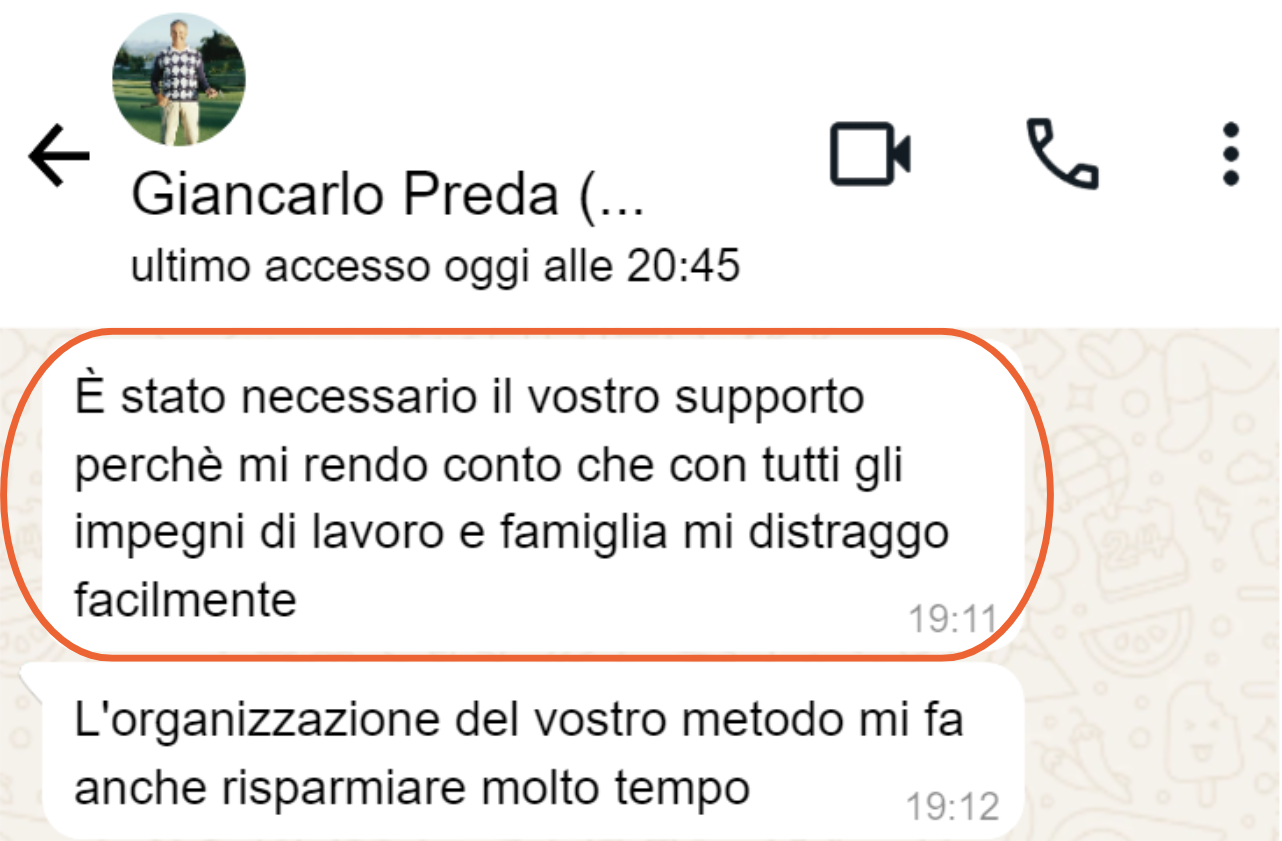The width and height of the screenshot is (1282, 841).
Task: Click the word 'facilmente' in highlighted message
Action: click(186, 600)
